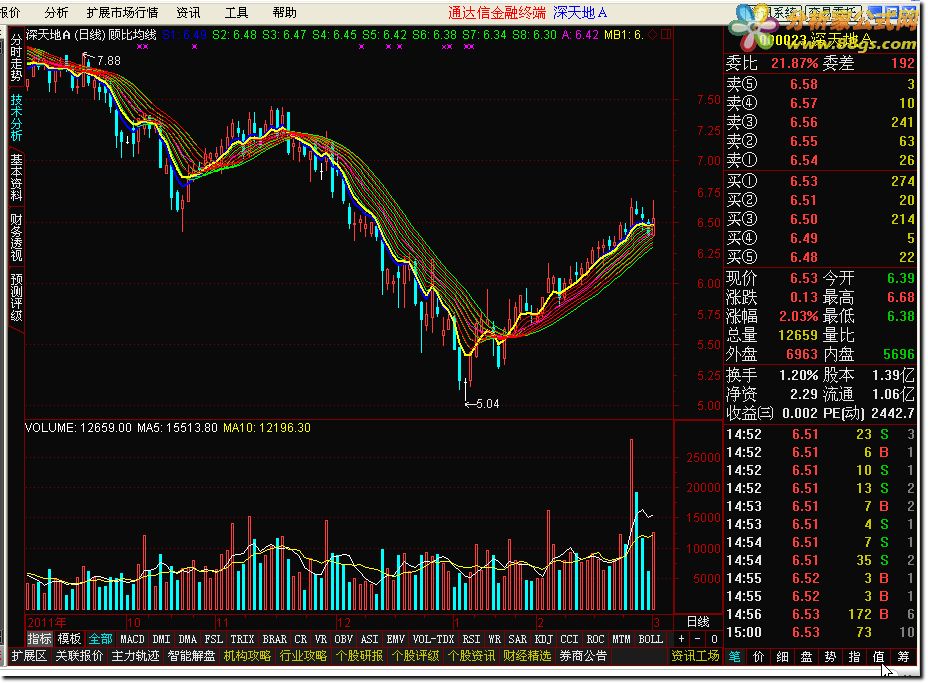This screenshot has width=928, height=683.
Task: Switch indicator to RSI
Action: click(471, 639)
